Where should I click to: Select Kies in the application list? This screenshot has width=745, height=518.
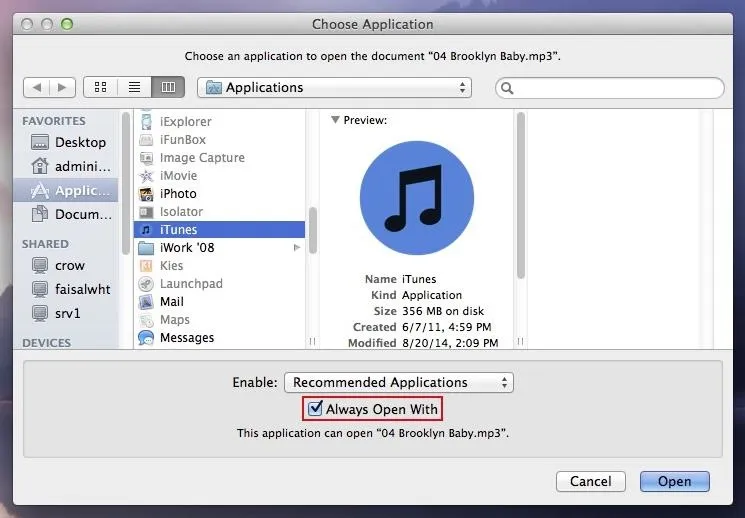pos(220,266)
